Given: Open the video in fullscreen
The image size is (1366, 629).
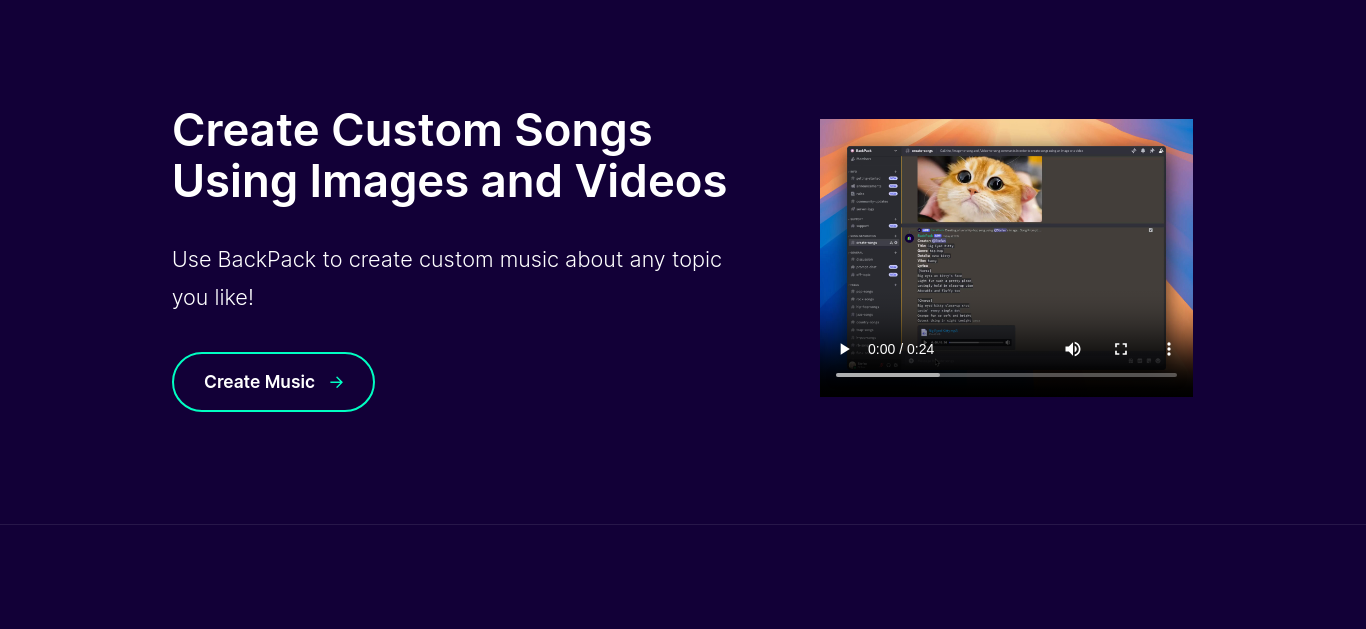Looking at the screenshot, I should (x=1121, y=349).
